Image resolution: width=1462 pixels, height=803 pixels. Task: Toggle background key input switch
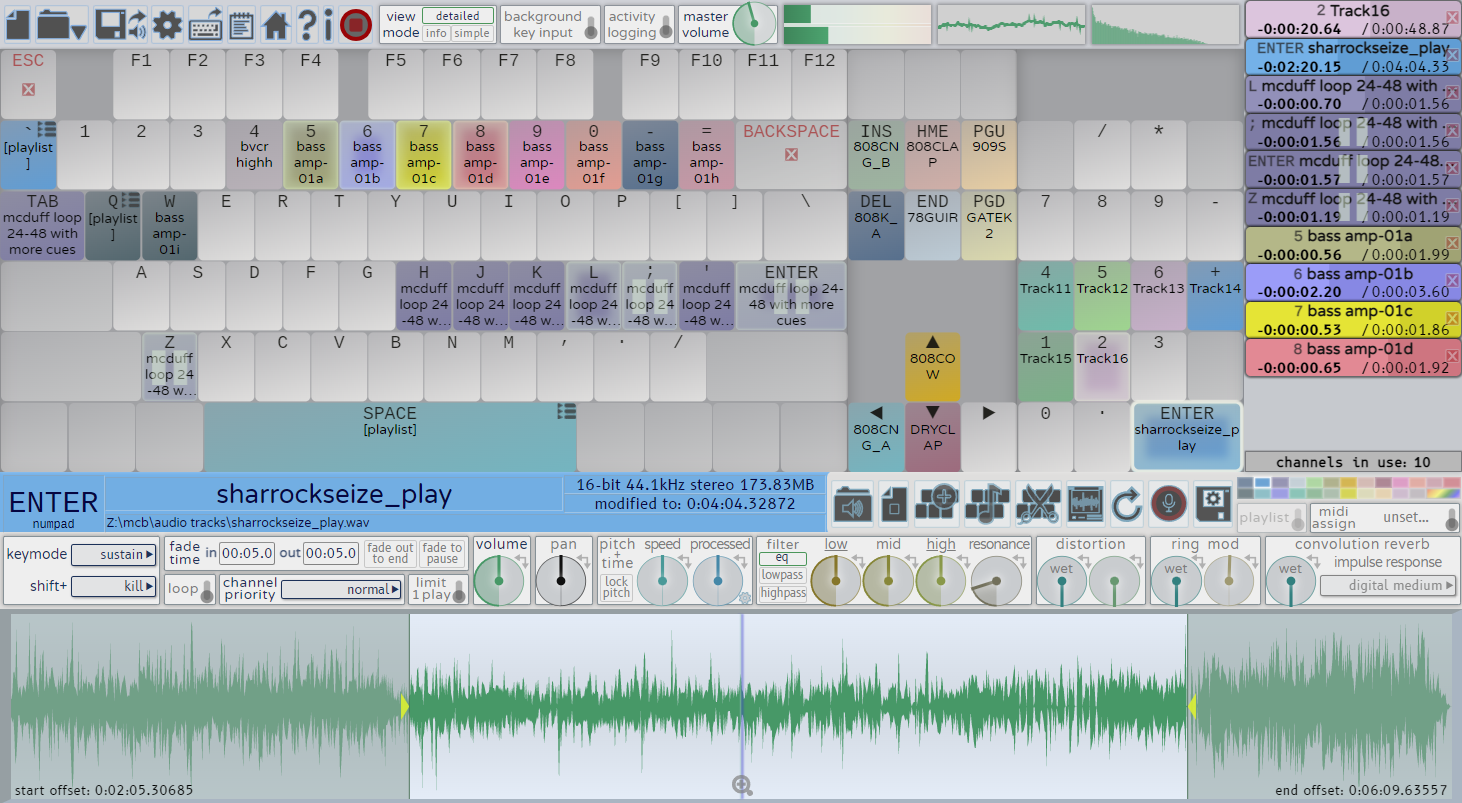click(x=591, y=29)
